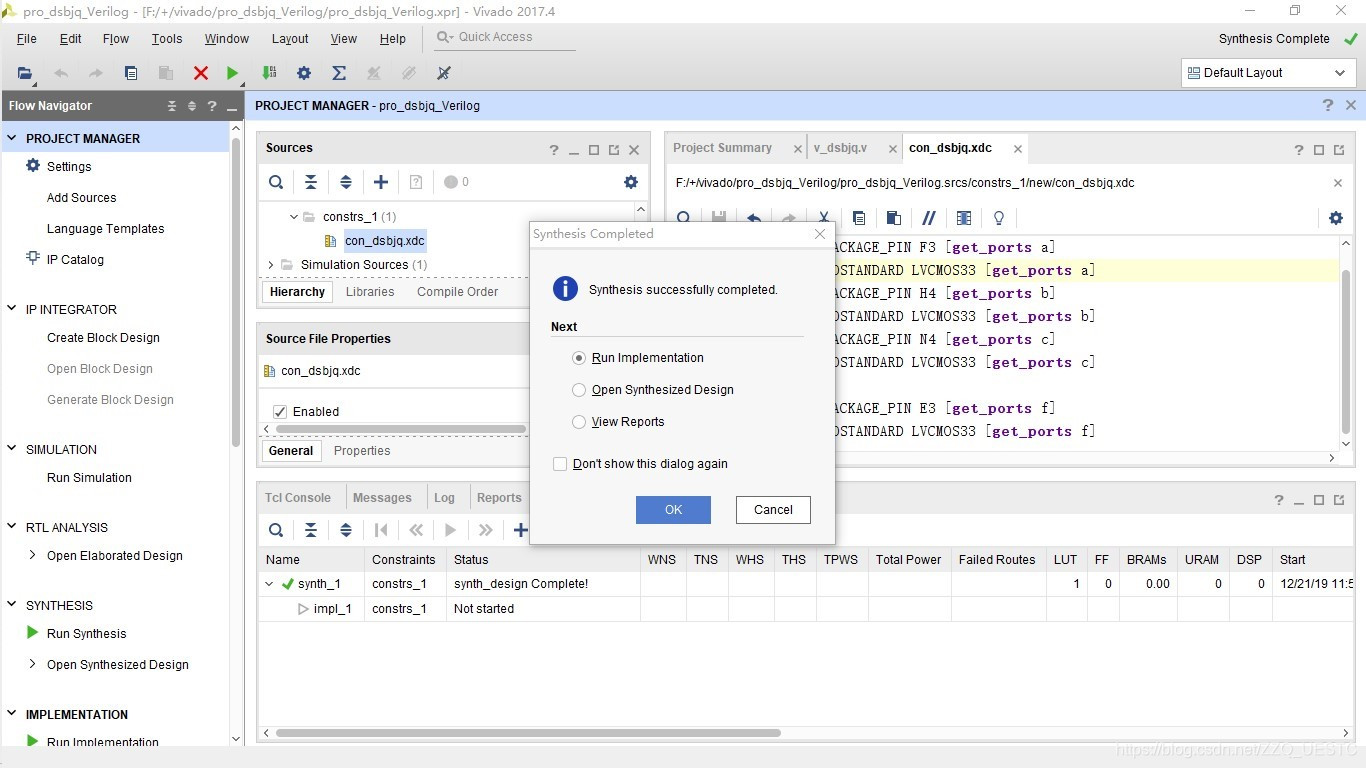Switch to Project Summary tab
This screenshot has width=1366, height=768.
pos(722,148)
